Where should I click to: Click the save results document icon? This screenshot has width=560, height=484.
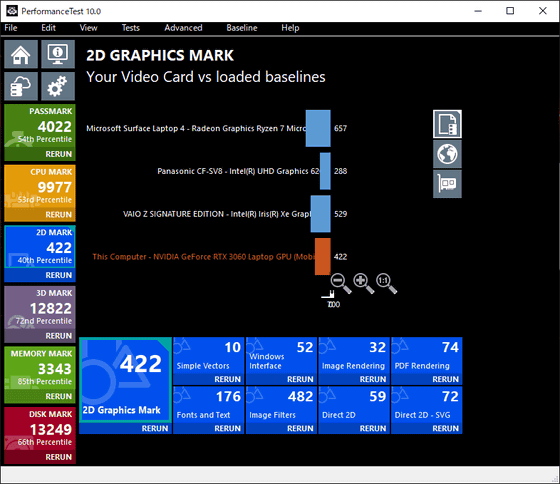[447, 124]
